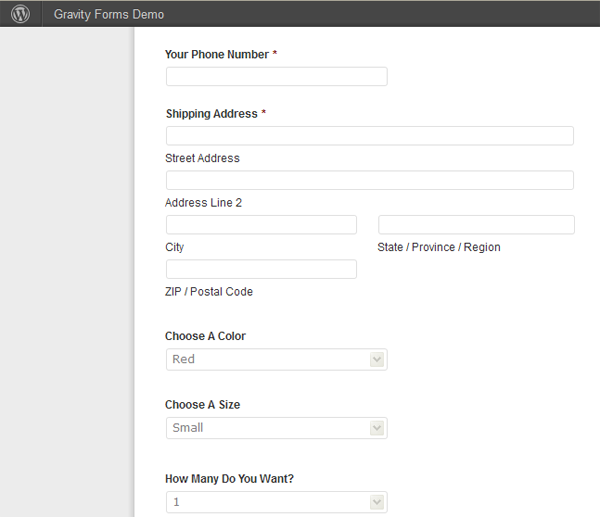Image resolution: width=600 pixels, height=517 pixels.
Task: Focus the Your Phone Number field
Action: pyautogui.click(x=276, y=77)
